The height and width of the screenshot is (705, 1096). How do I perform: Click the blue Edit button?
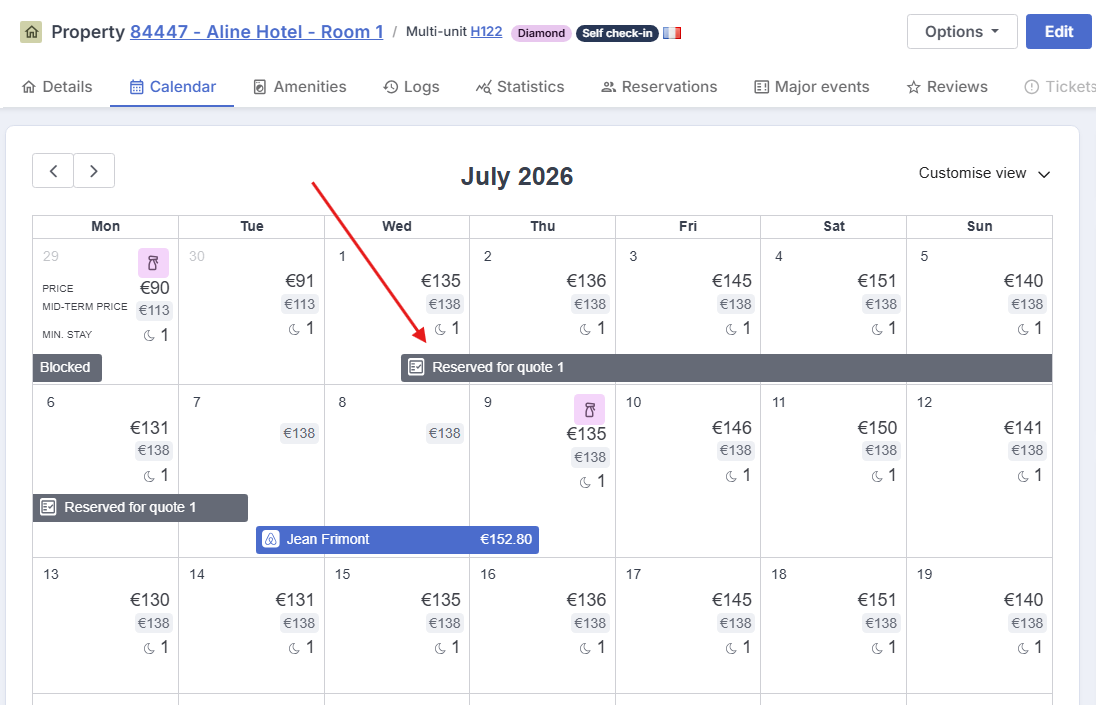click(x=1058, y=31)
